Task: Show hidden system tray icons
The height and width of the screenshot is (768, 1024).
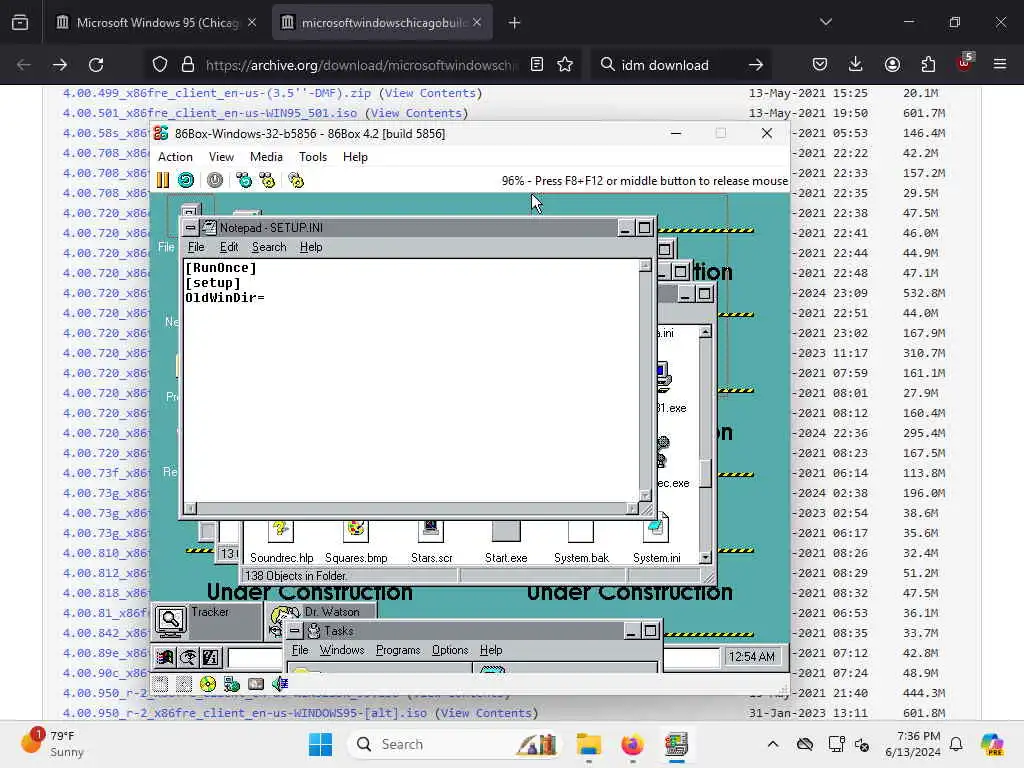Action: tap(773, 744)
